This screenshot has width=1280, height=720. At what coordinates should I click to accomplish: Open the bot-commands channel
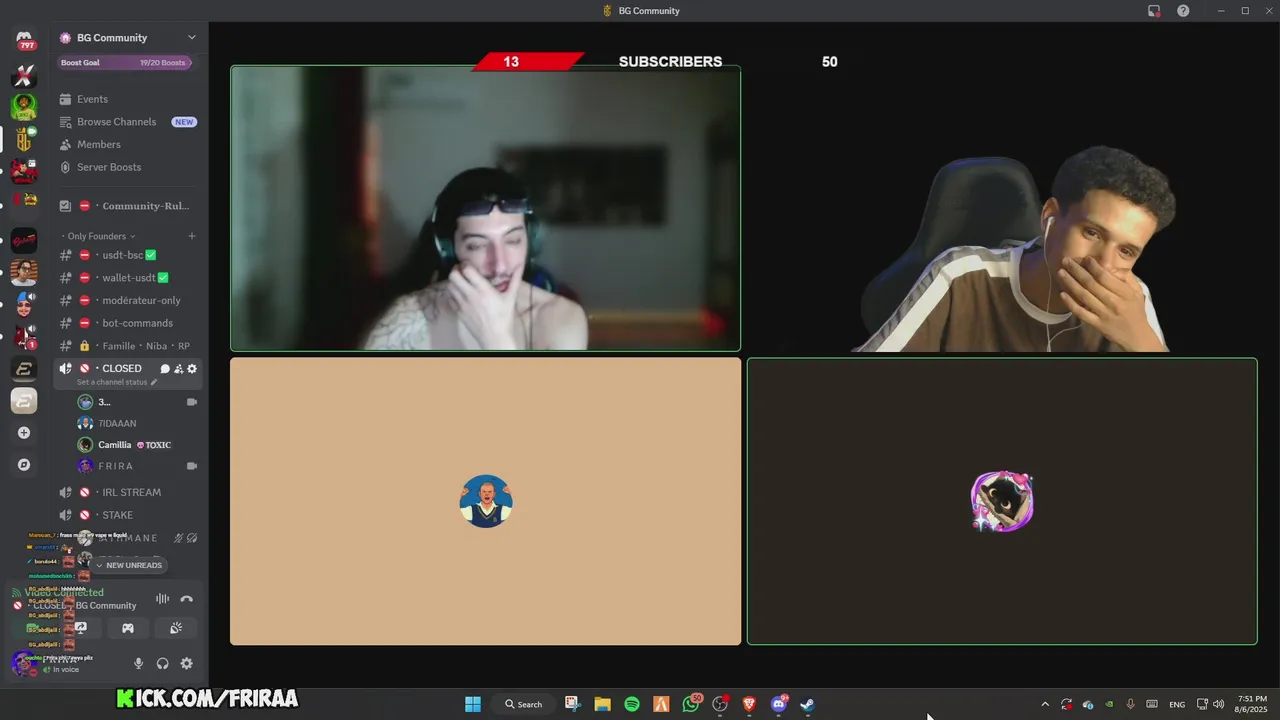pyautogui.click(x=128, y=323)
